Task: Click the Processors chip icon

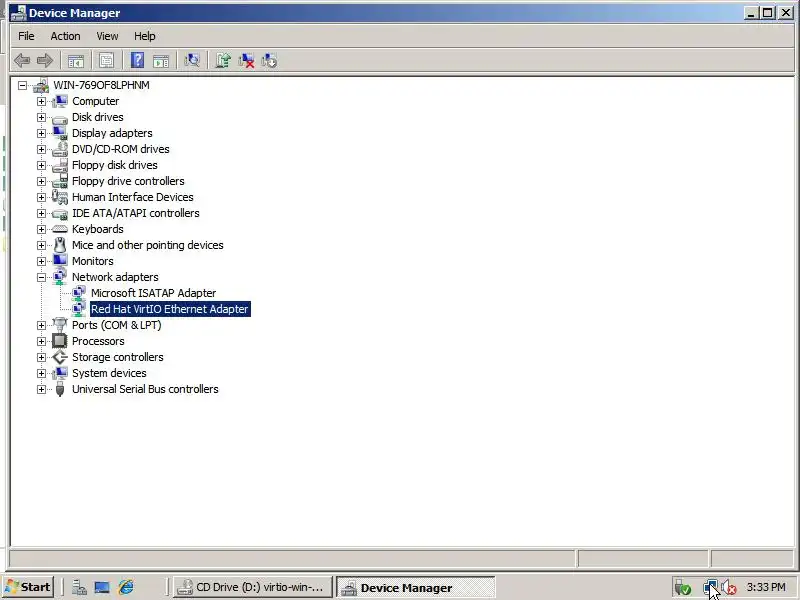Action: coord(60,341)
